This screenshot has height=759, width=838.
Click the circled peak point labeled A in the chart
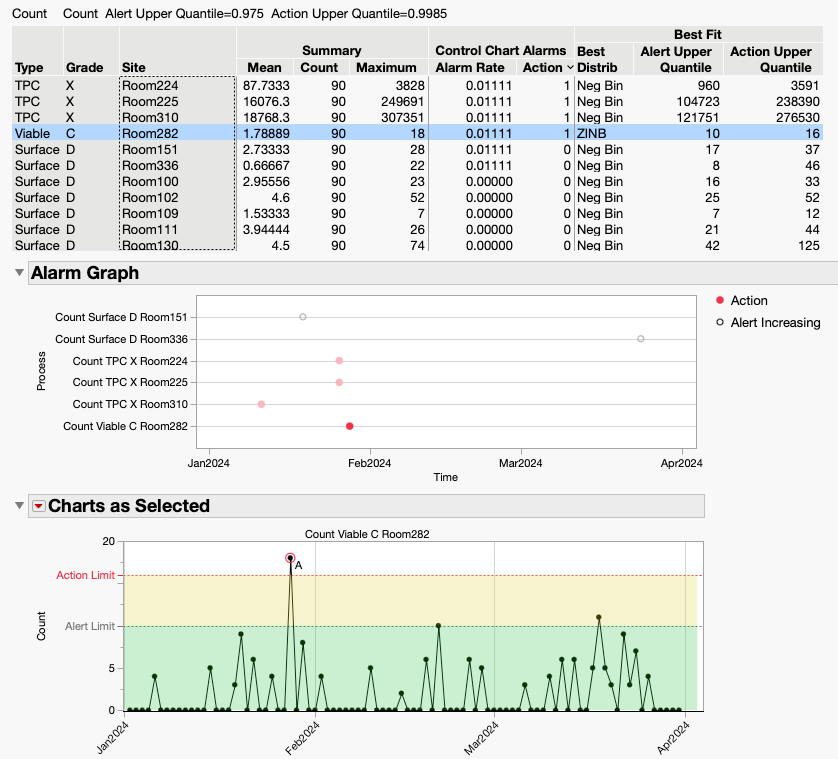tap(290, 558)
